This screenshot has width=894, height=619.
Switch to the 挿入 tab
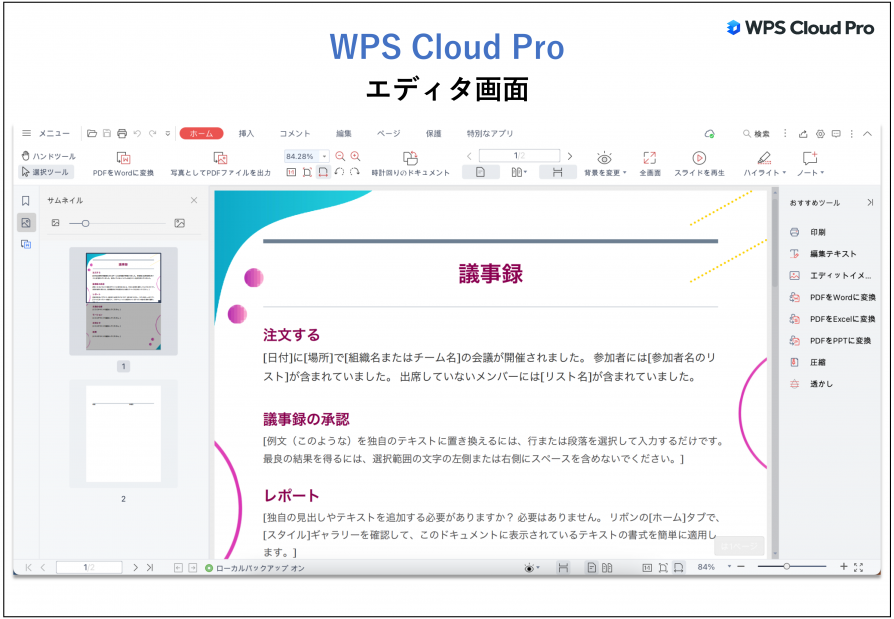(247, 133)
